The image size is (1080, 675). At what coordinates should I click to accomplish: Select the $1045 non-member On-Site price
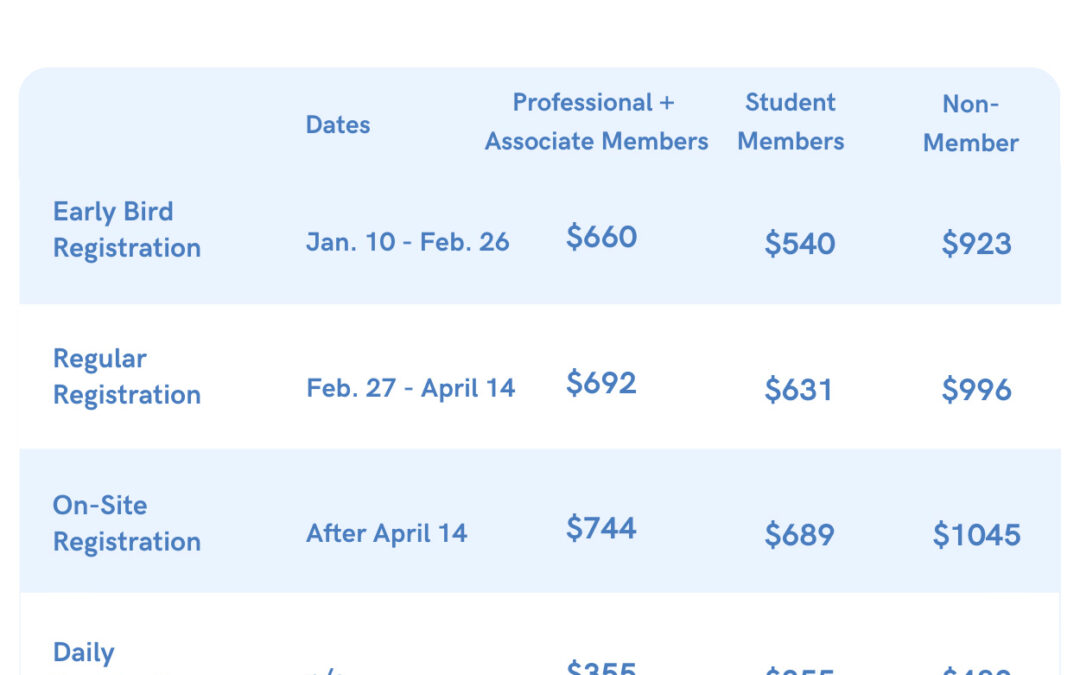tap(977, 535)
